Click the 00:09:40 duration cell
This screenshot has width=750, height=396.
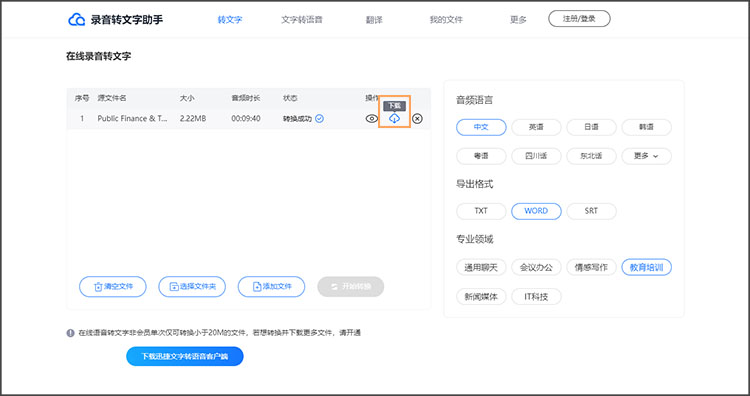[x=246, y=118]
